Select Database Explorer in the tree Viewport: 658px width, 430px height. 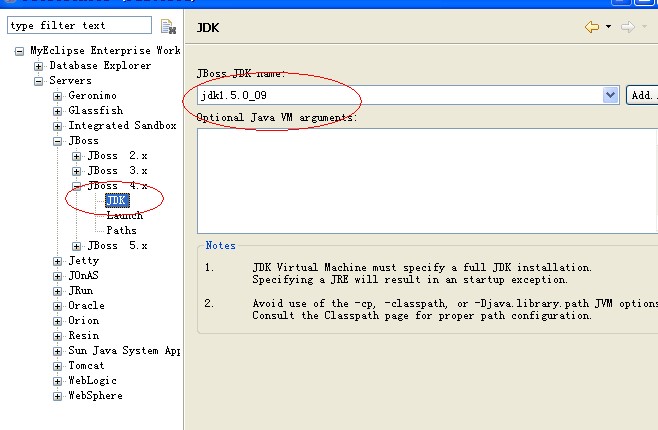[100, 65]
